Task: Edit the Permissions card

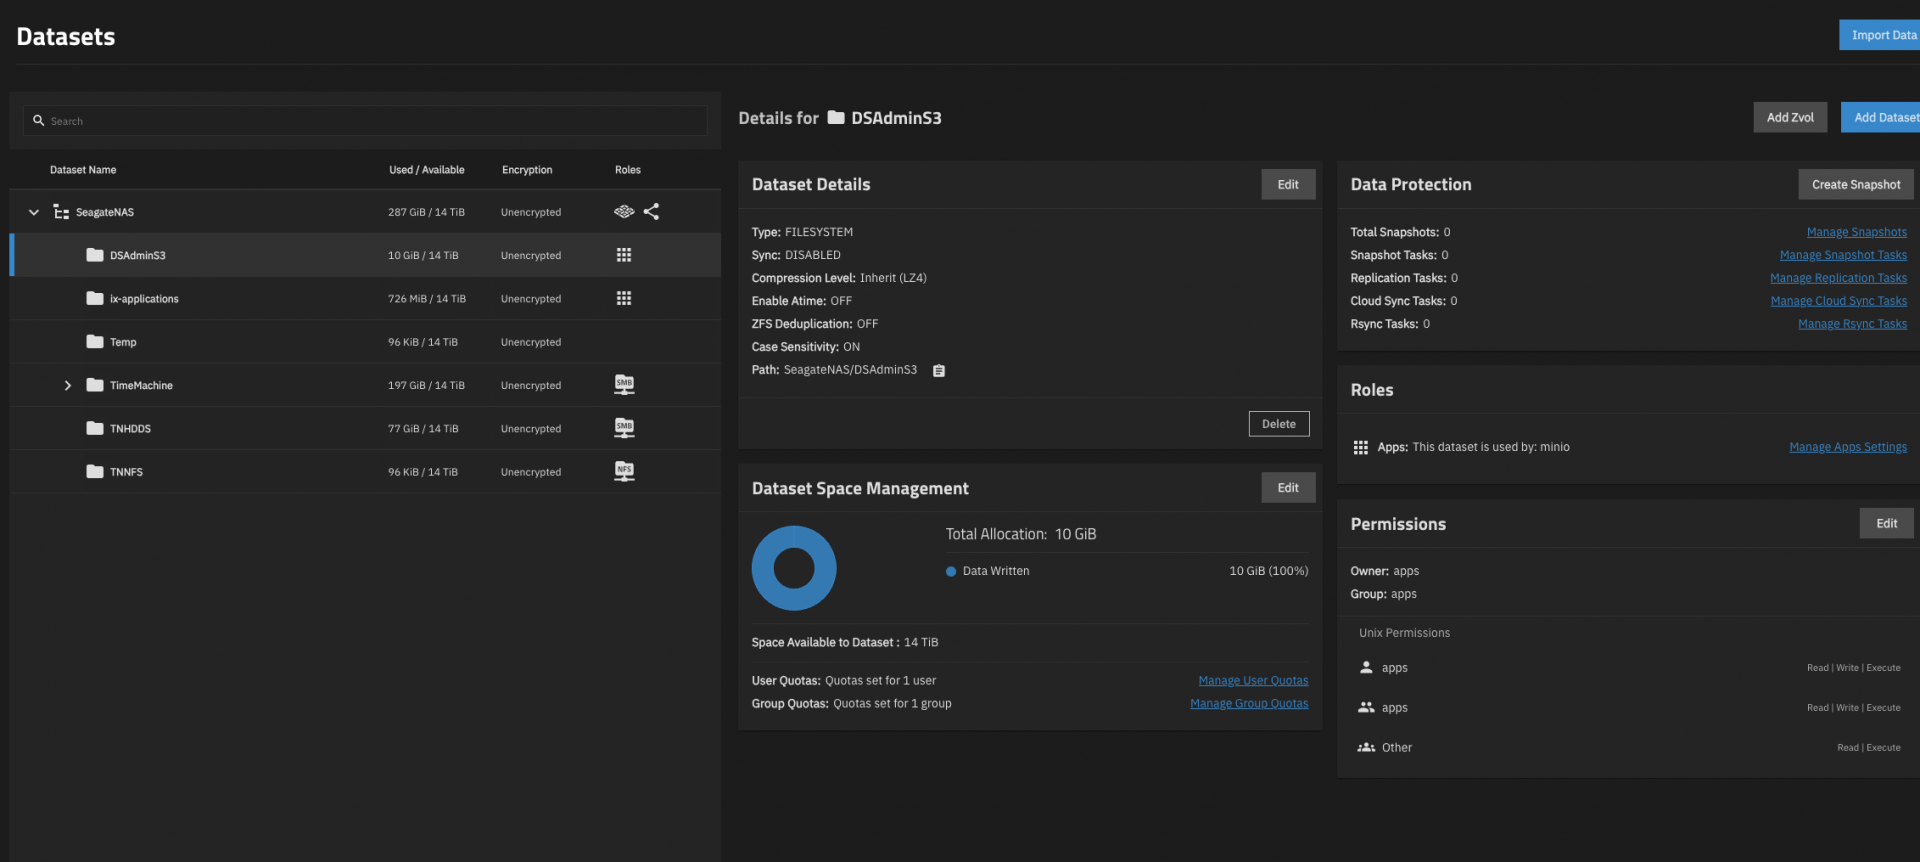Action: [1887, 523]
